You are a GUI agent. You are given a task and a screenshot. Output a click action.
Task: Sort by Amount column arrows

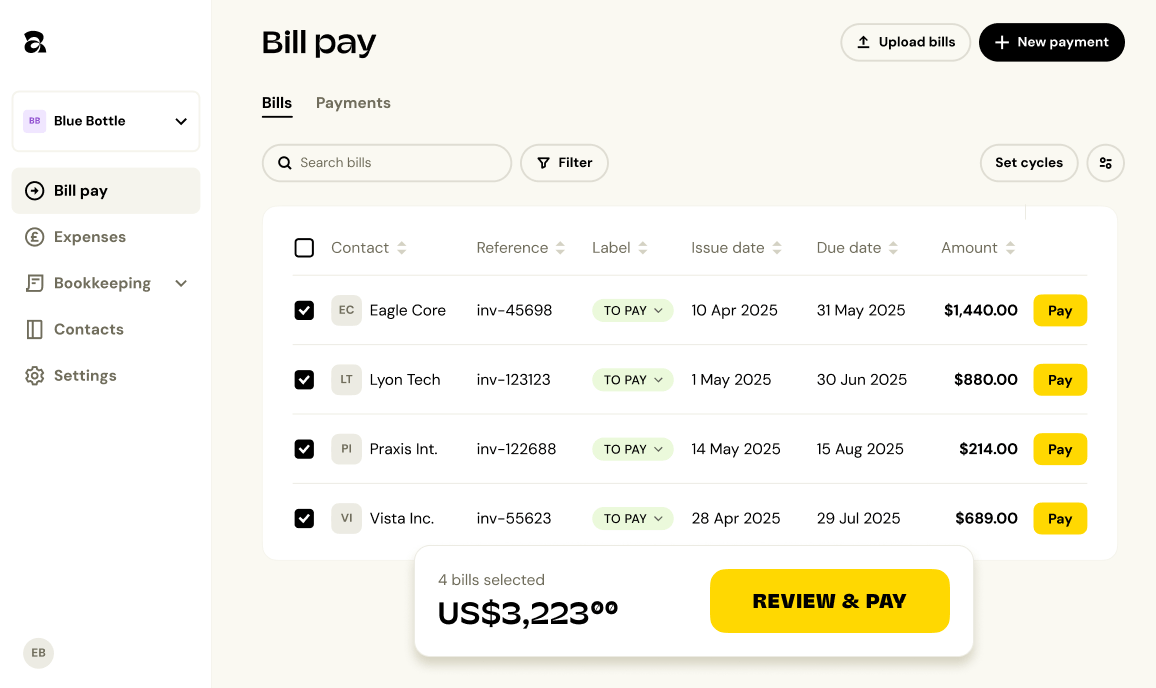click(x=1010, y=248)
